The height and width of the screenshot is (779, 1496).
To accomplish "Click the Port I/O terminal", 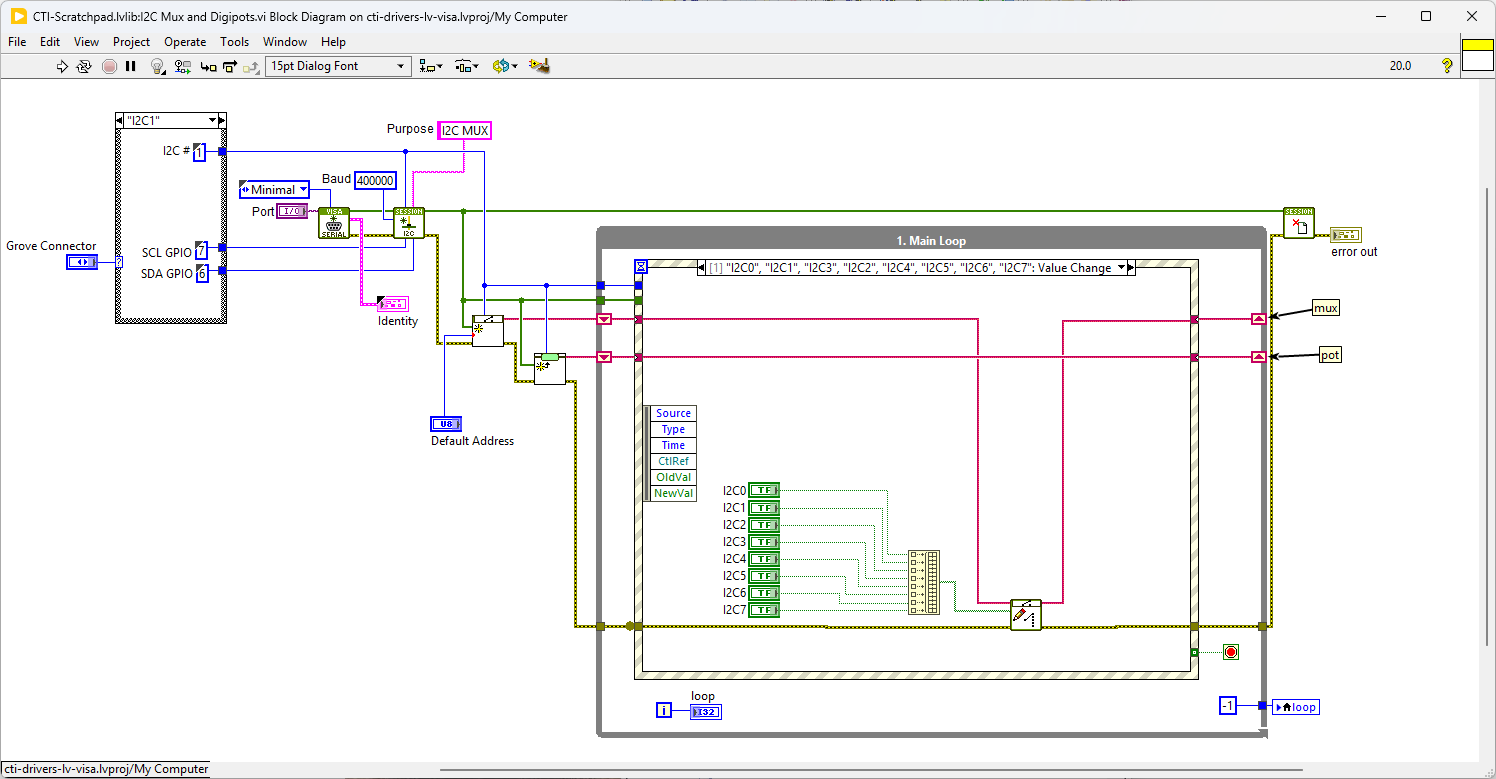I will click(291, 211).
